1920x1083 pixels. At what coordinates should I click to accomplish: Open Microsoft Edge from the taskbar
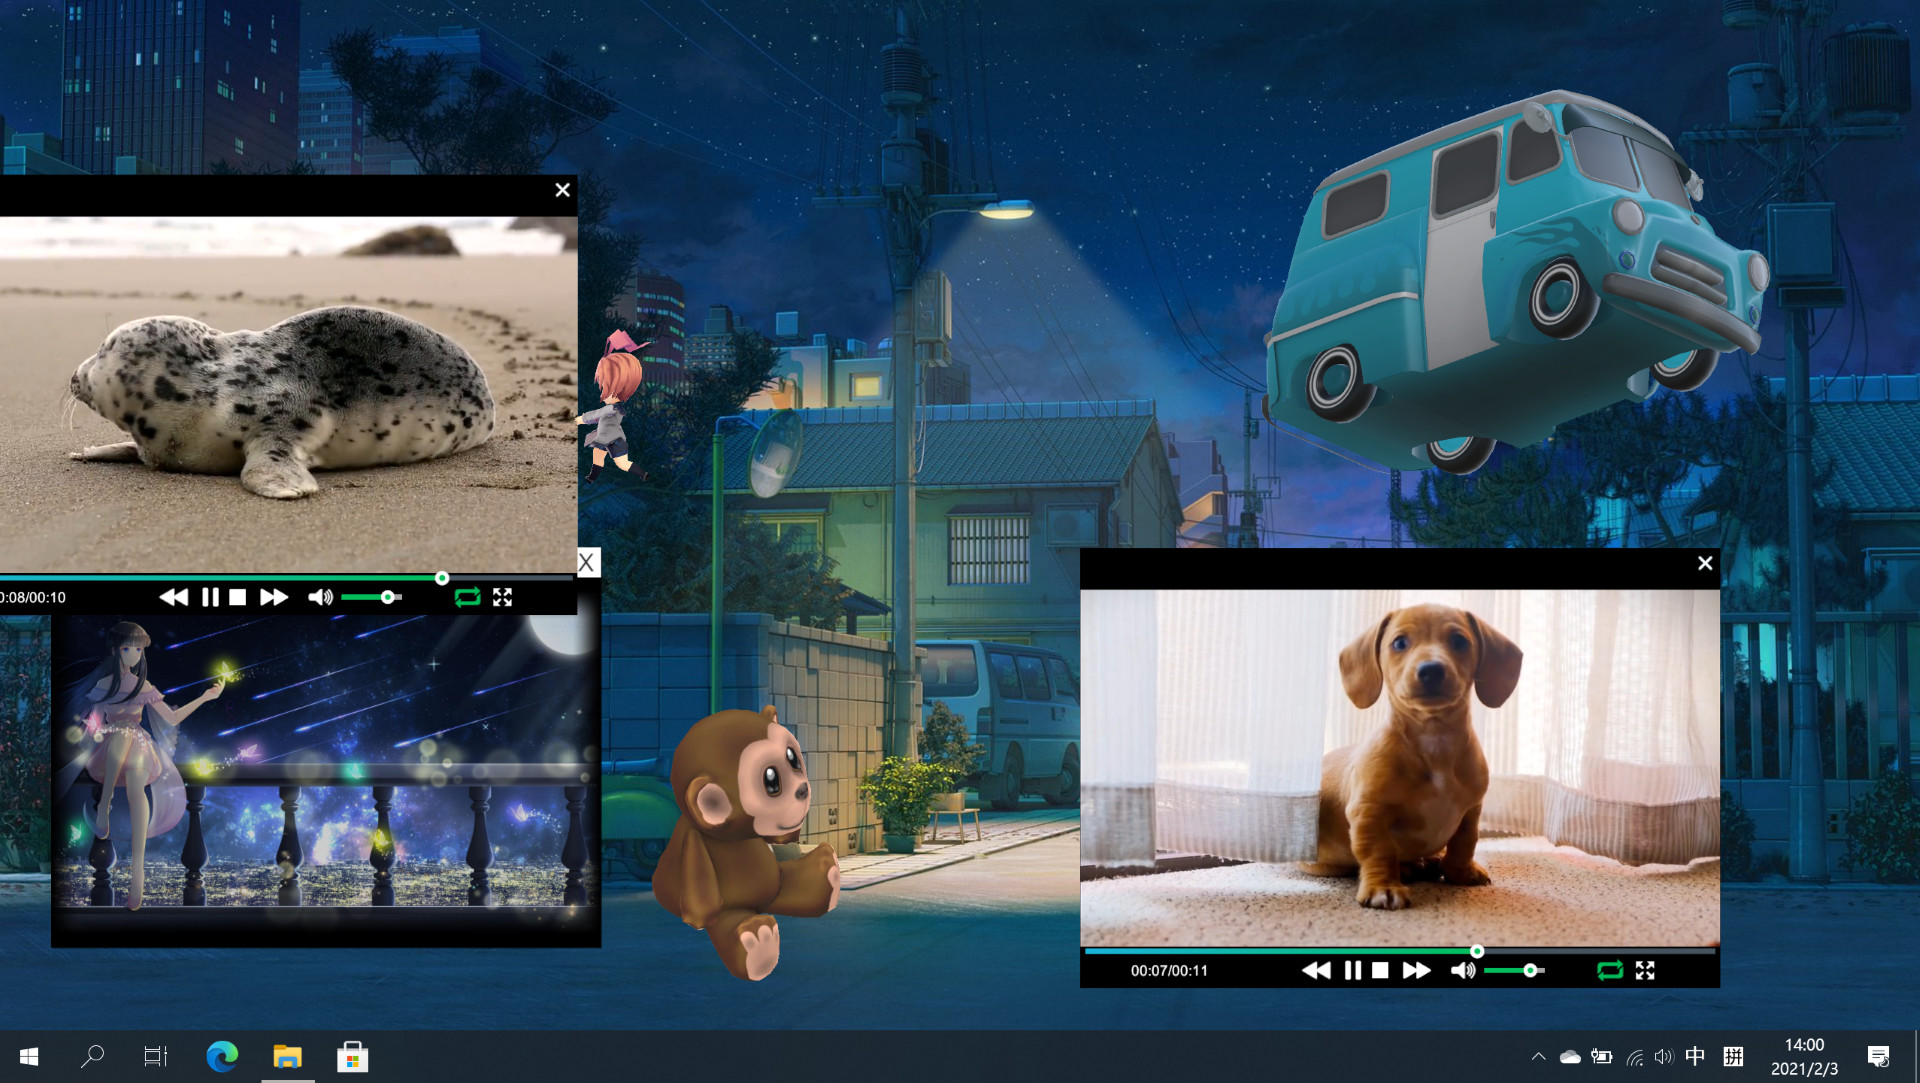[222, 1057]
